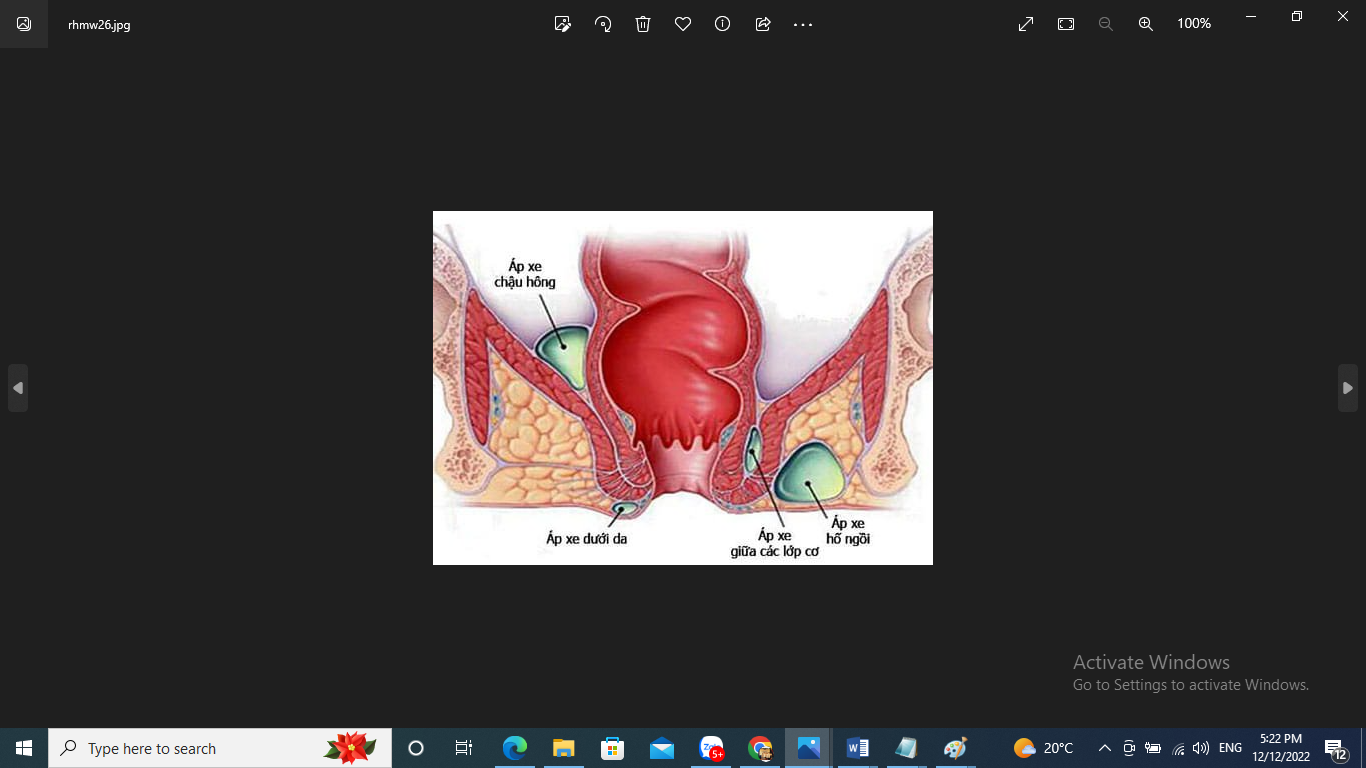Go to next image with right arrow
The image size is (1366, 768).
[x=1348, y=388]
